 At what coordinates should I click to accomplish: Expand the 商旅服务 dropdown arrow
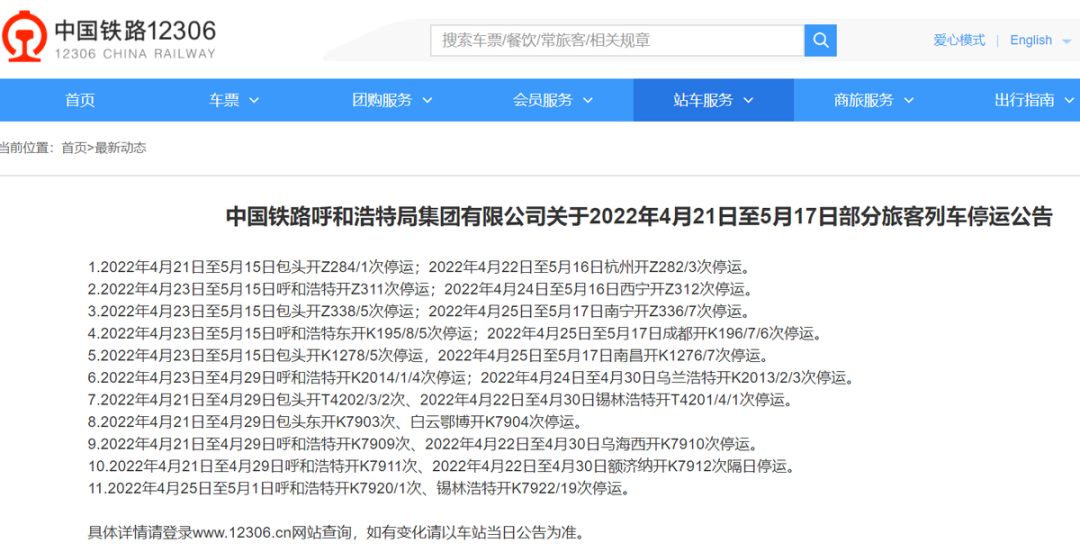point(908,101)
